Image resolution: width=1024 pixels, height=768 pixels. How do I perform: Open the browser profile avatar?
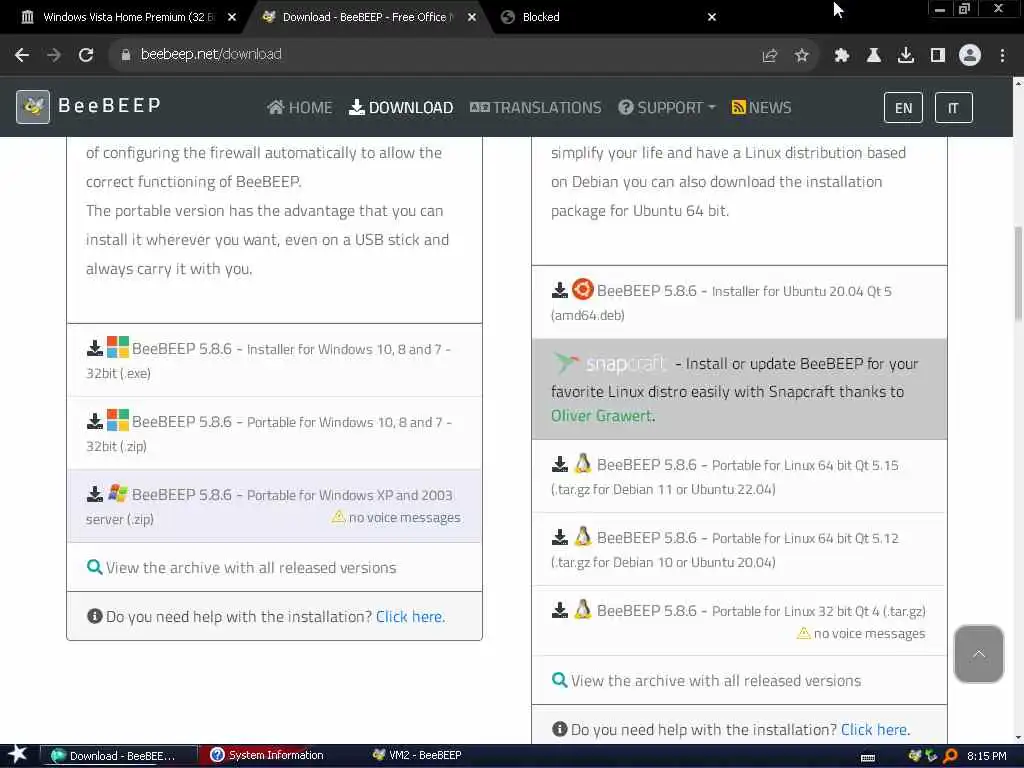pyautogui.click(x=970, y=55)
